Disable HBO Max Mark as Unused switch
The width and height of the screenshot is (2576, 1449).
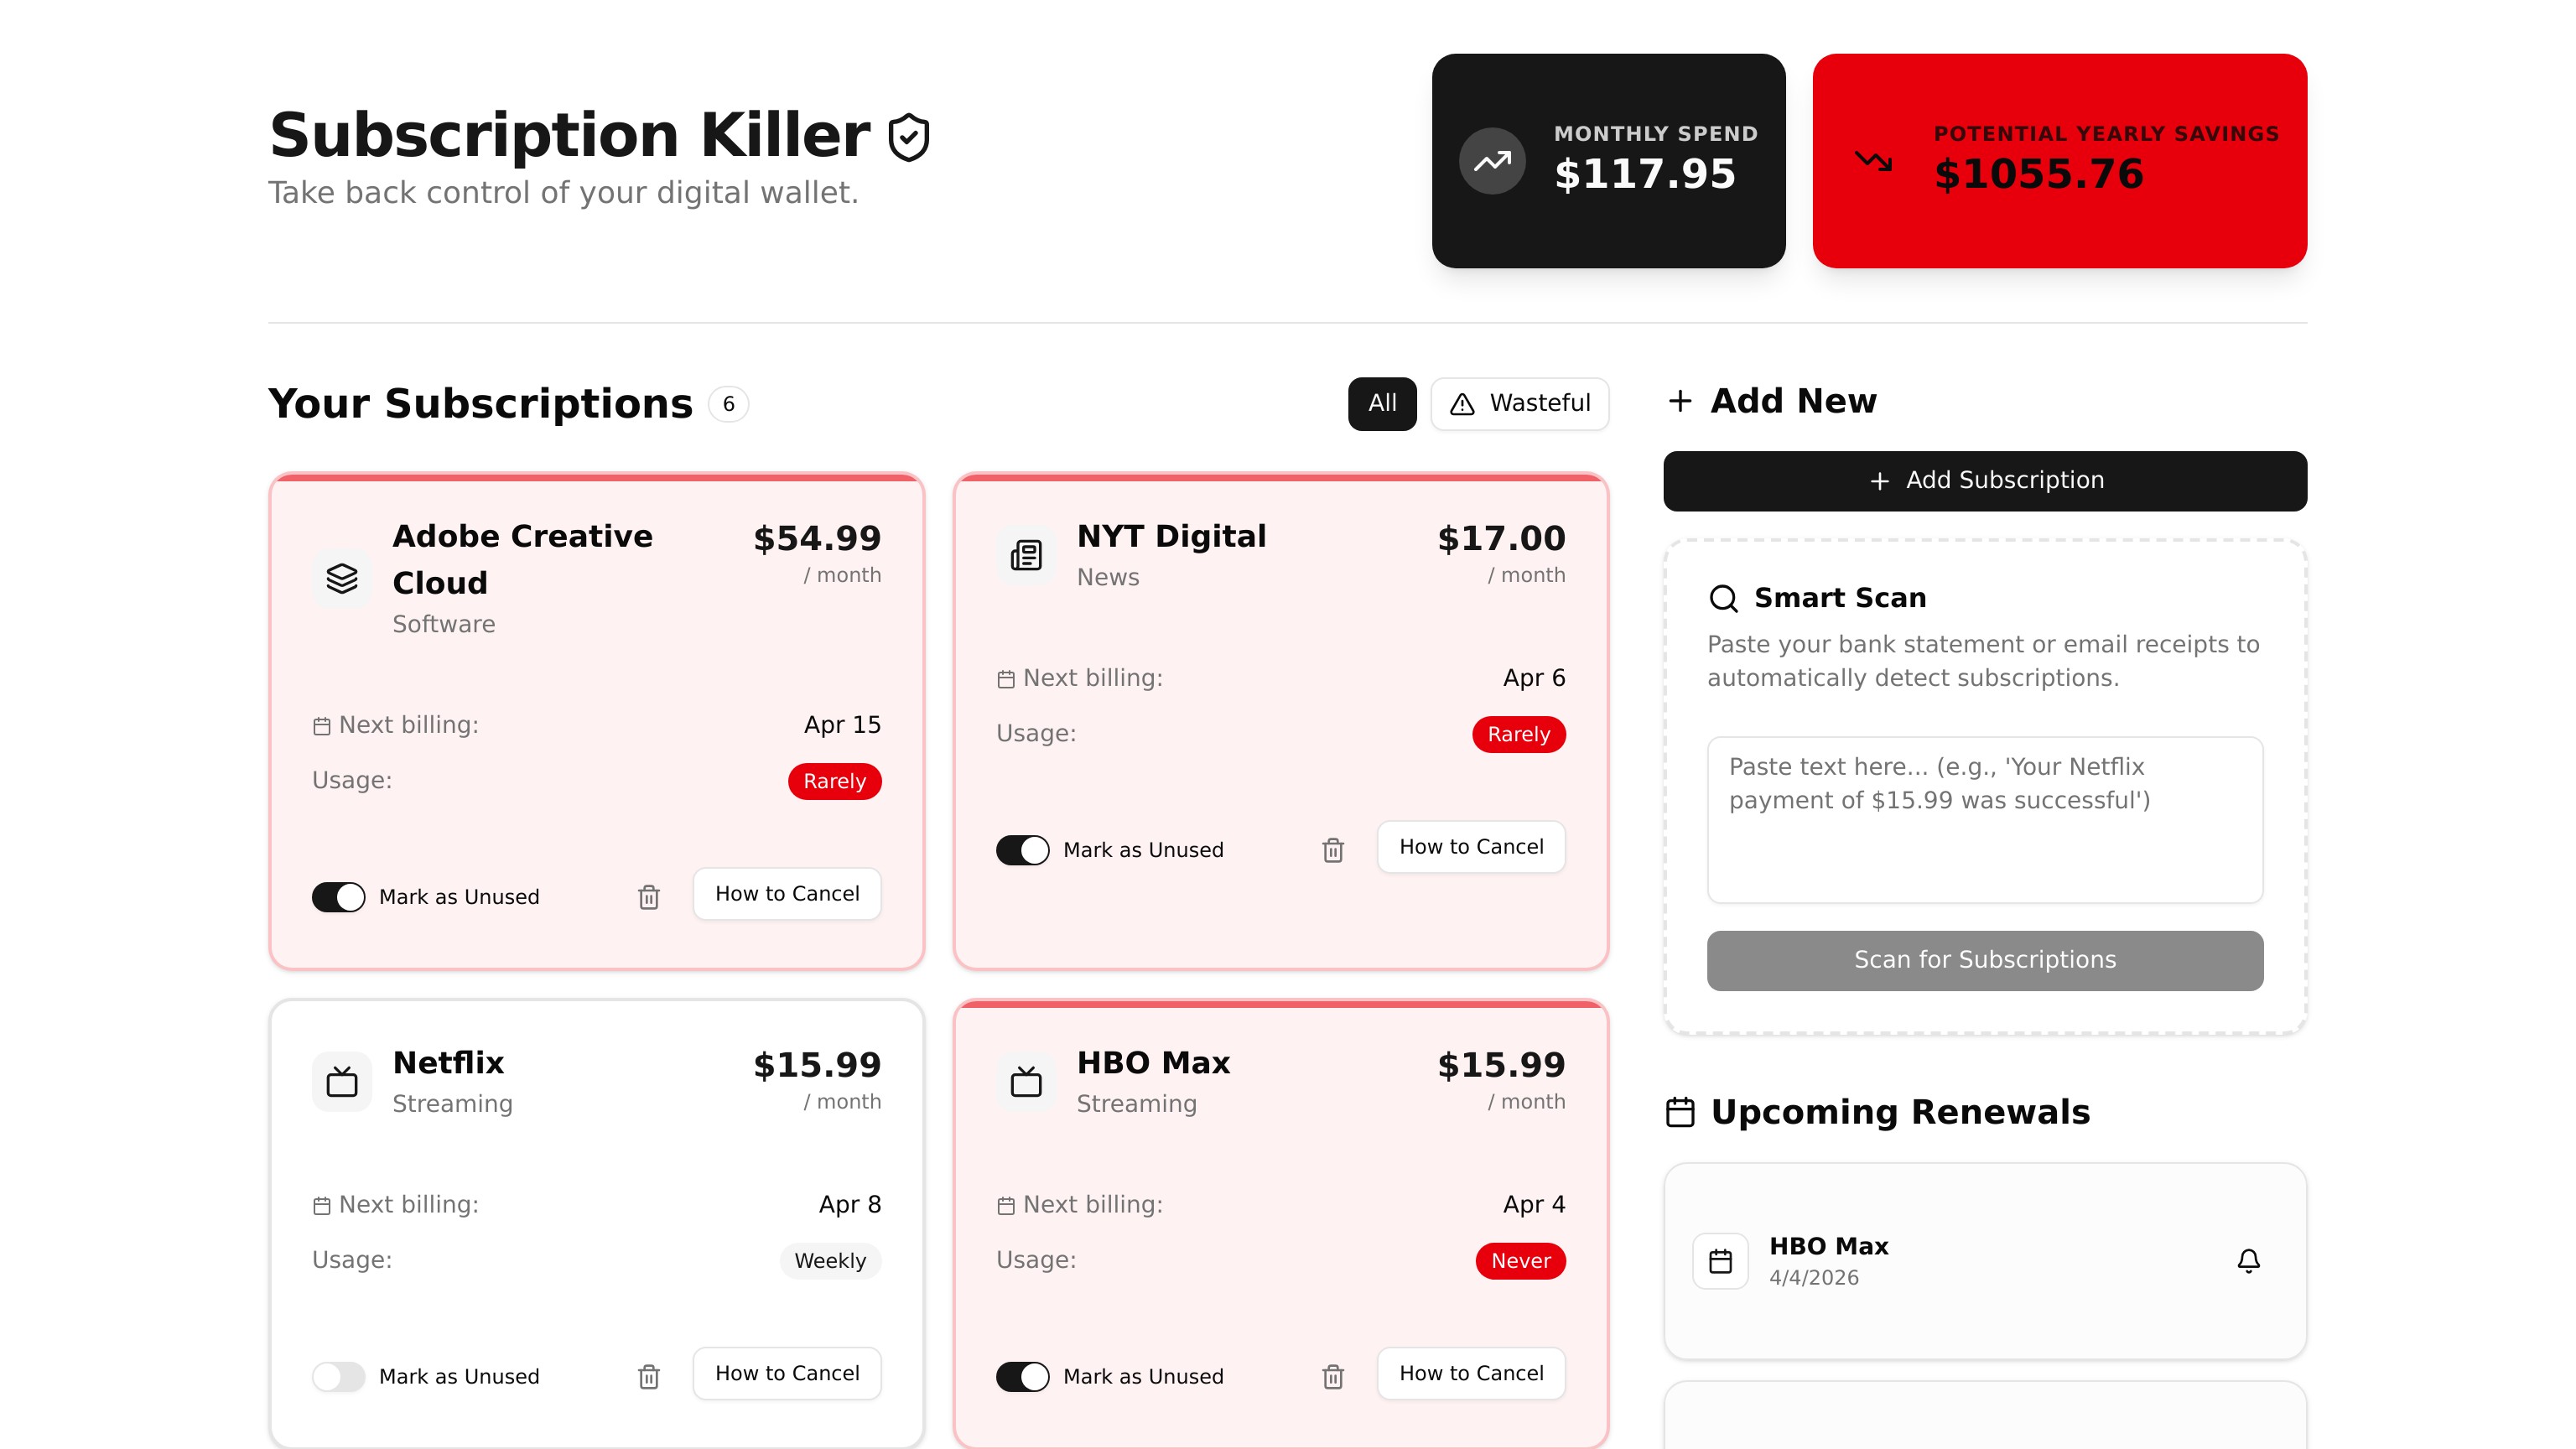tap(1022, 1376)
